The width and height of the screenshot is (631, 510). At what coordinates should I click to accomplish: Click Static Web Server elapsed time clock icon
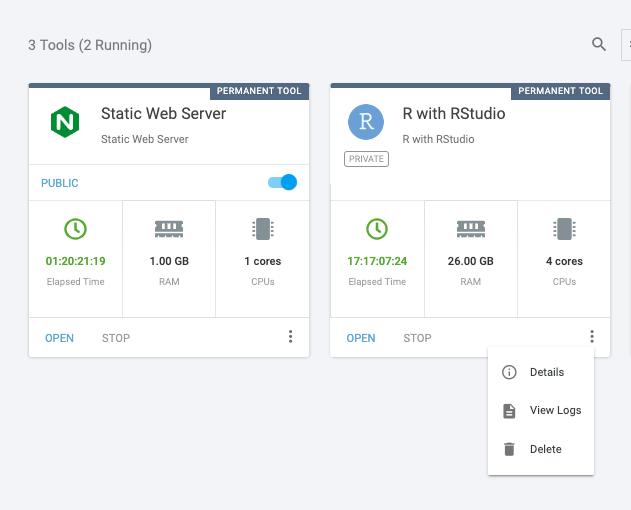[75, 229]
